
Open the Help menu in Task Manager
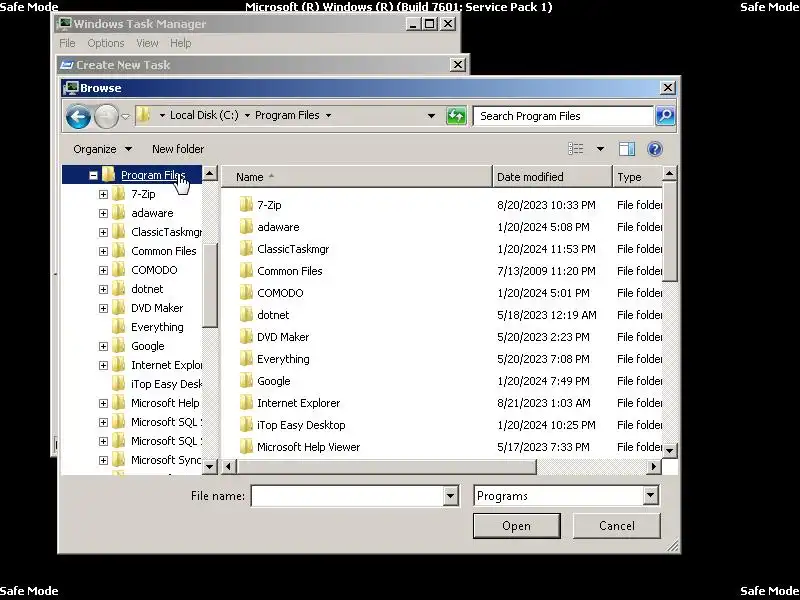pos(181,43)
